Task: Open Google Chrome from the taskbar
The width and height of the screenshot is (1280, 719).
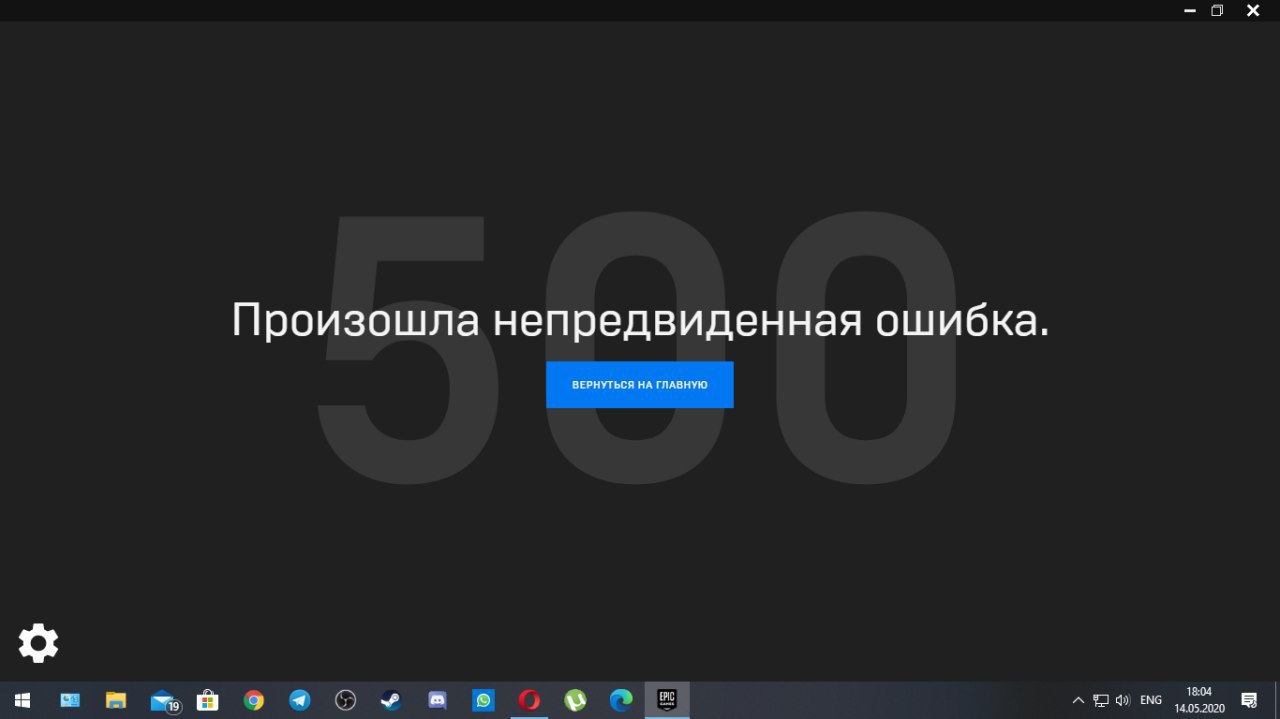Action: [254, 700]
